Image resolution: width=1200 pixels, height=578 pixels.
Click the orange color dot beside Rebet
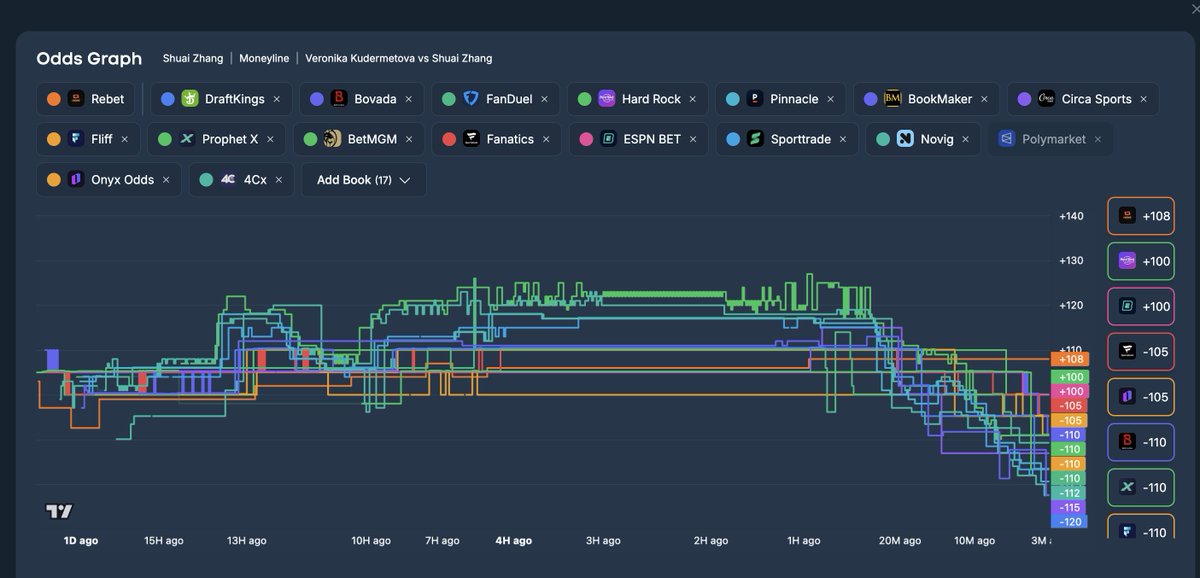(53, 99)
